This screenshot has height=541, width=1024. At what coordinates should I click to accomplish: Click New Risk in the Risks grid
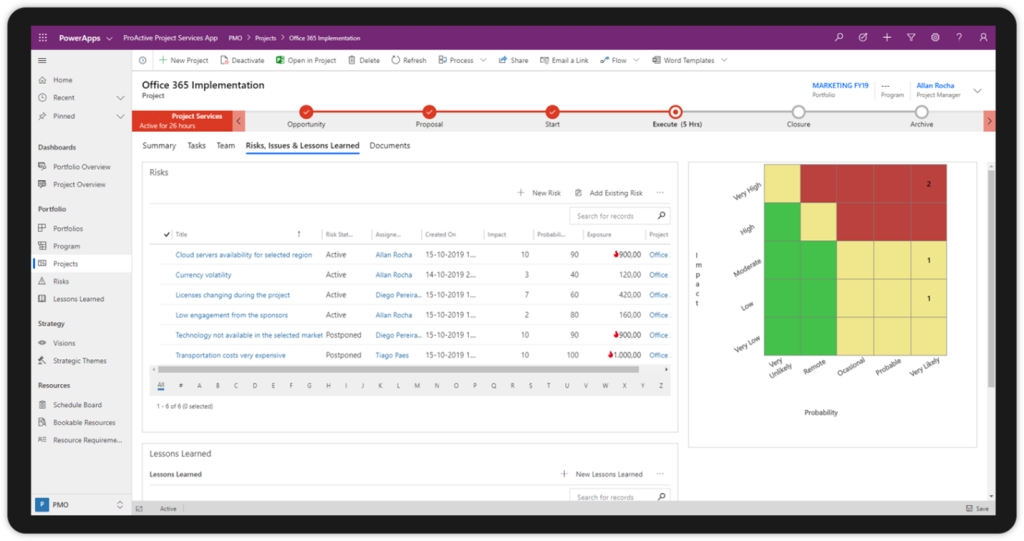539,193
